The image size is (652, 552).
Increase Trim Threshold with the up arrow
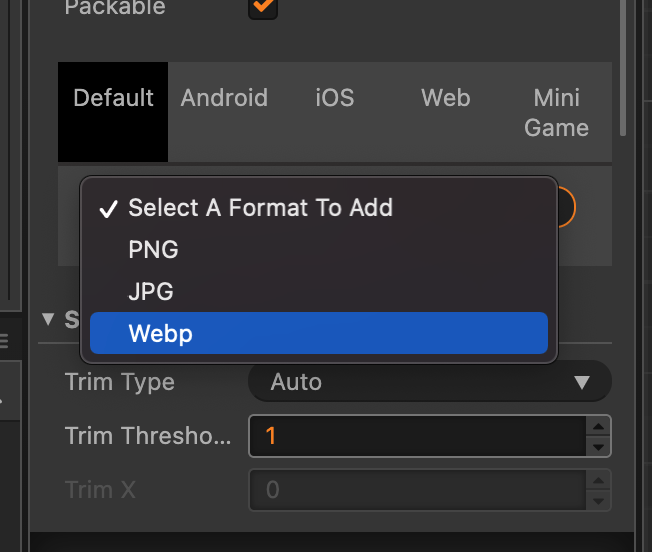[597, 427]
